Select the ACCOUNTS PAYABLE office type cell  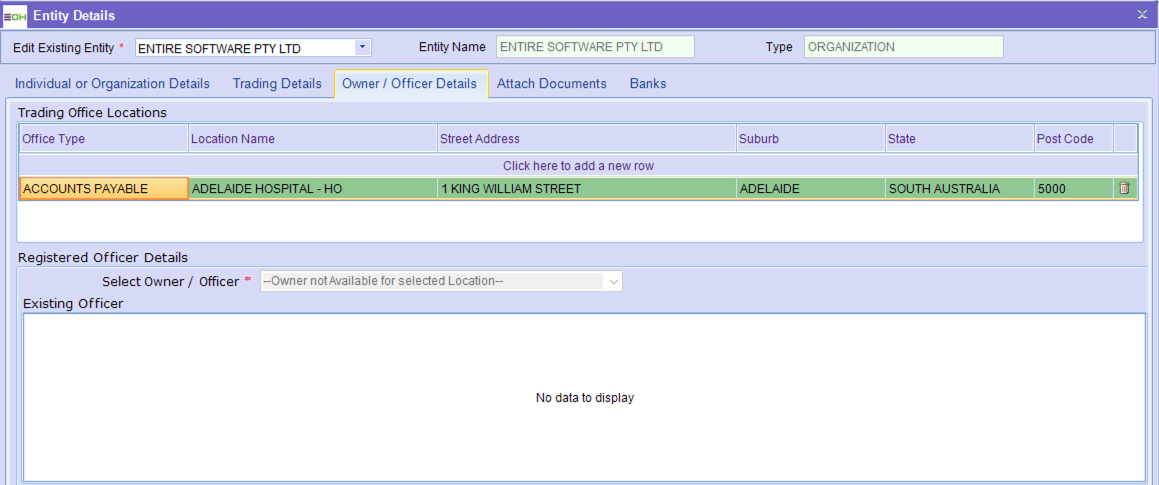click(103, 188)
